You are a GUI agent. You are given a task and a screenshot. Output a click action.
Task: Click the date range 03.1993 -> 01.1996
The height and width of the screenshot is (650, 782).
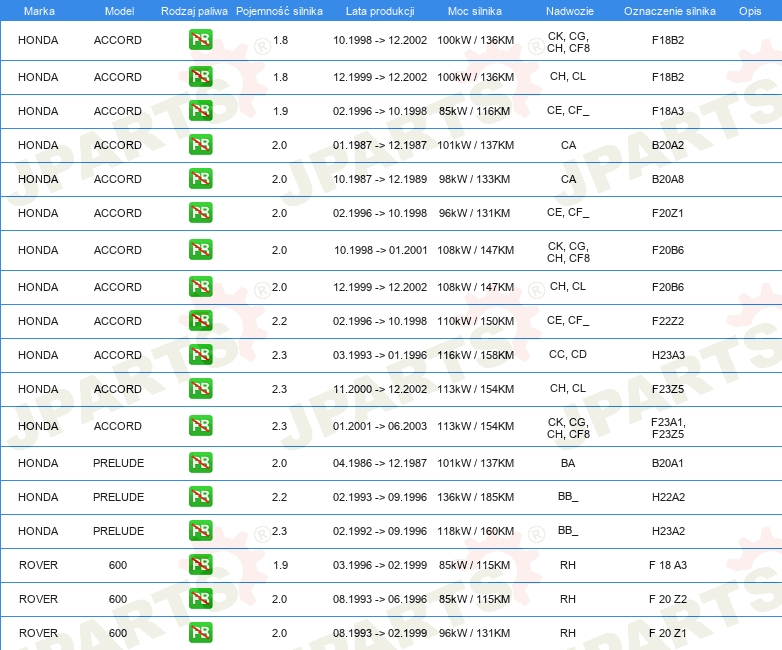coord(380,355)
